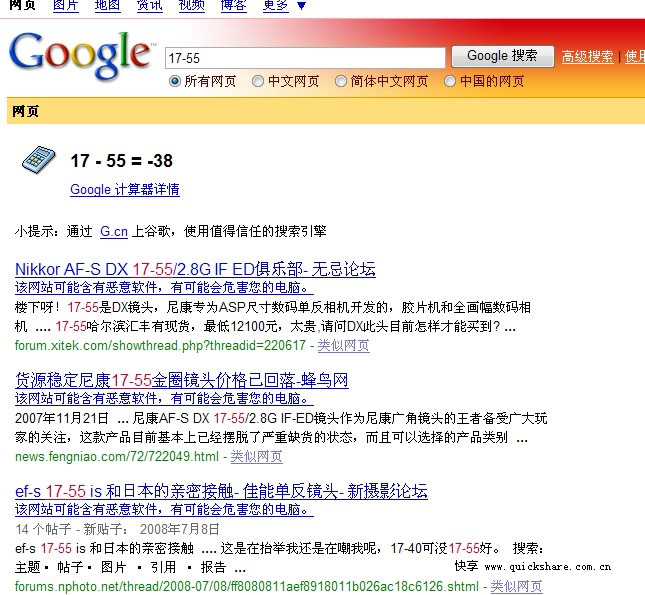The image size is (645, 595).
Task: Click the forum.xitek.com URL text
Action: click(160, 345)
